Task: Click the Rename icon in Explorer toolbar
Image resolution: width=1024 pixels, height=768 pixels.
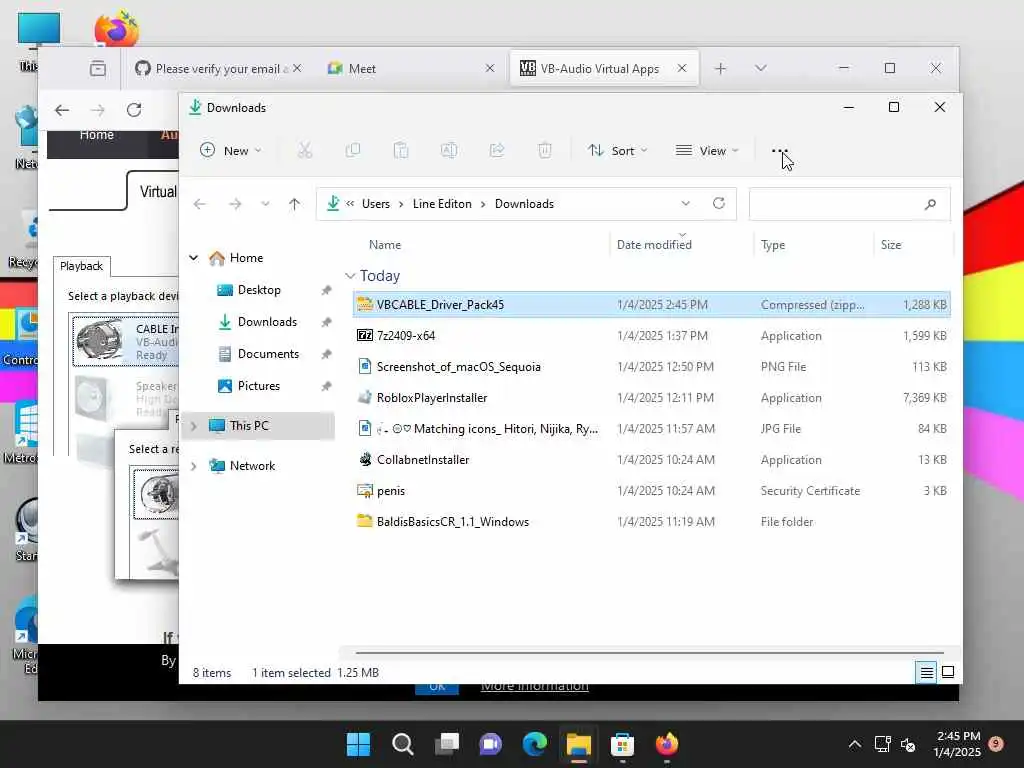Action: coord(449,151)
